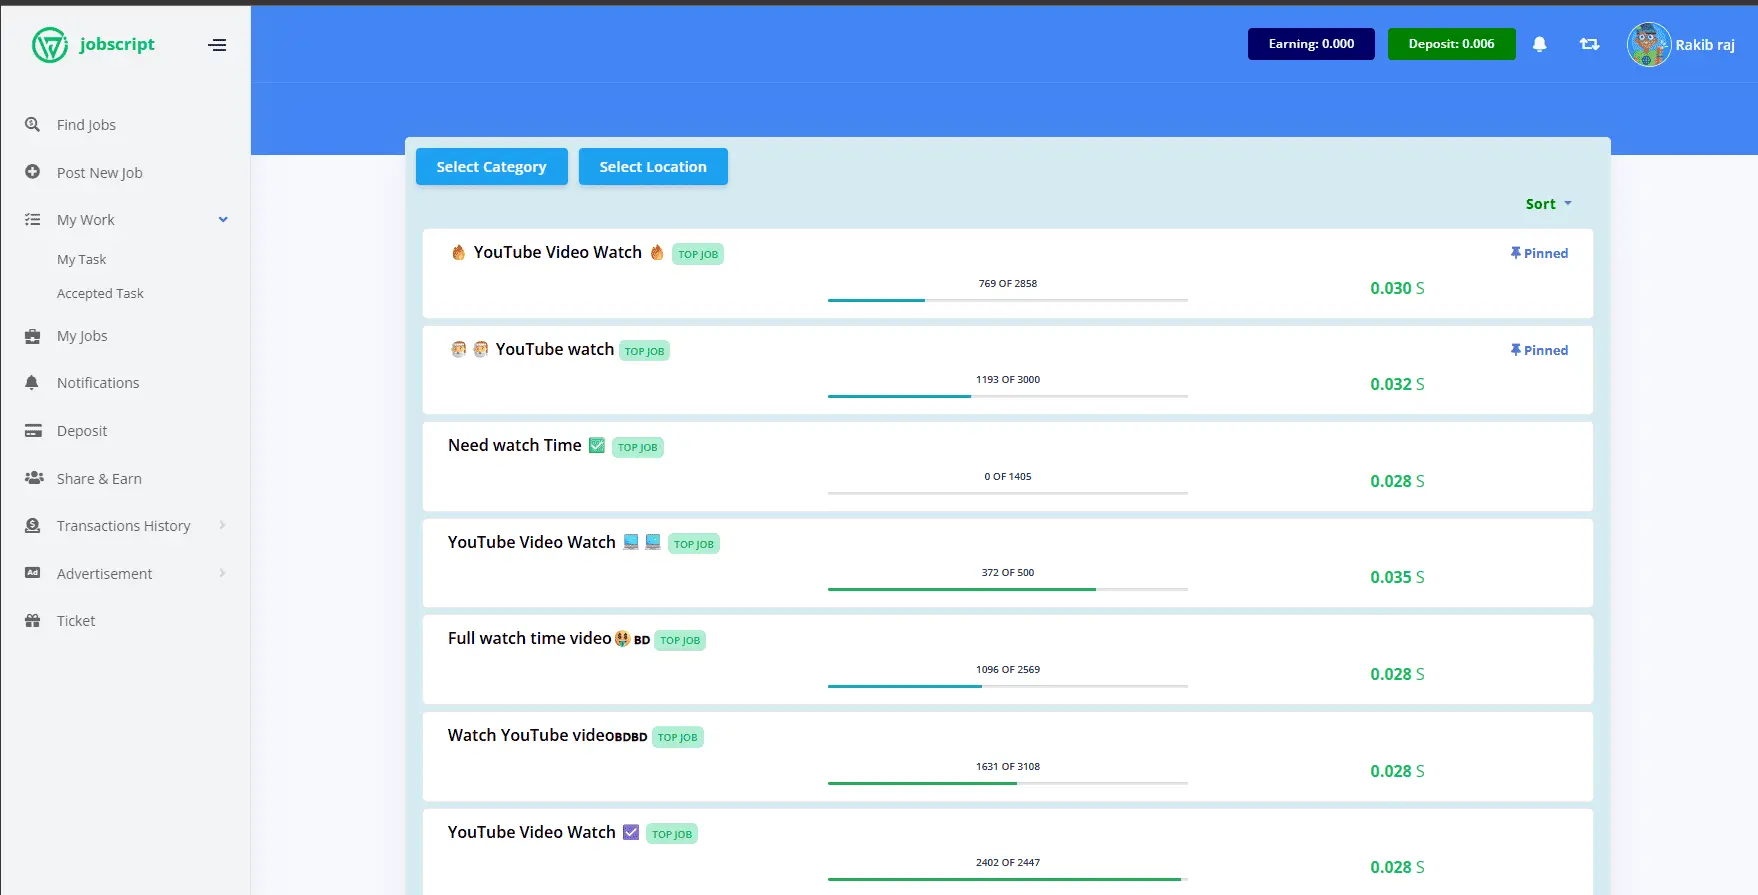1758x895 pixels.
Task: Open Share & Earn menu item
Action: coord(99,479)
